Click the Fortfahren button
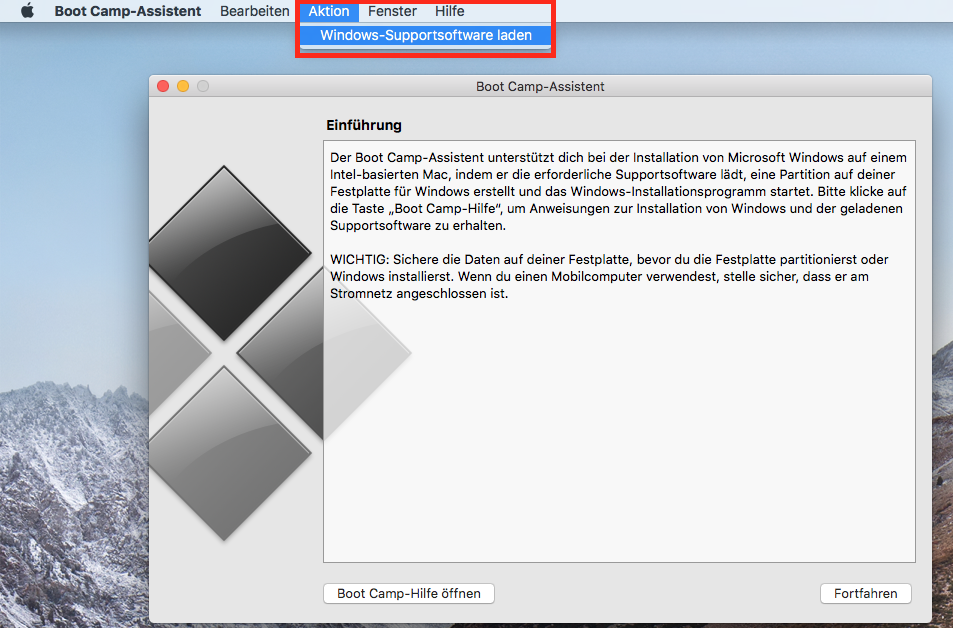Image resolution: width=953 pixels, height=628 pixels. [865, 593]
